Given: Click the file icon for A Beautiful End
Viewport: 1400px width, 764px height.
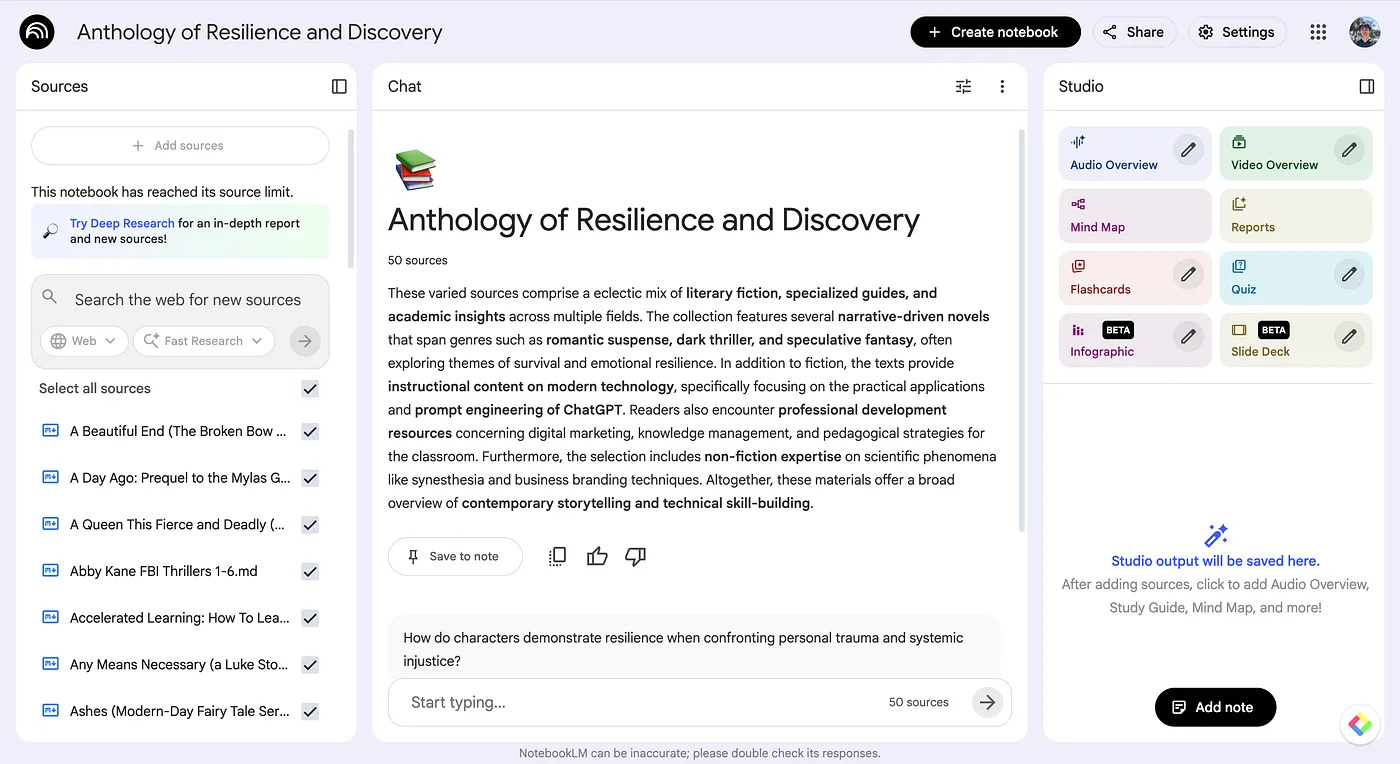Looking at the screenshot, I should [50, 431].
